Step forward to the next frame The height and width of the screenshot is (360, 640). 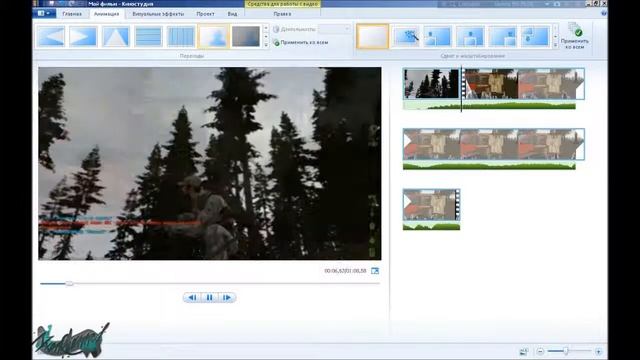227,298
